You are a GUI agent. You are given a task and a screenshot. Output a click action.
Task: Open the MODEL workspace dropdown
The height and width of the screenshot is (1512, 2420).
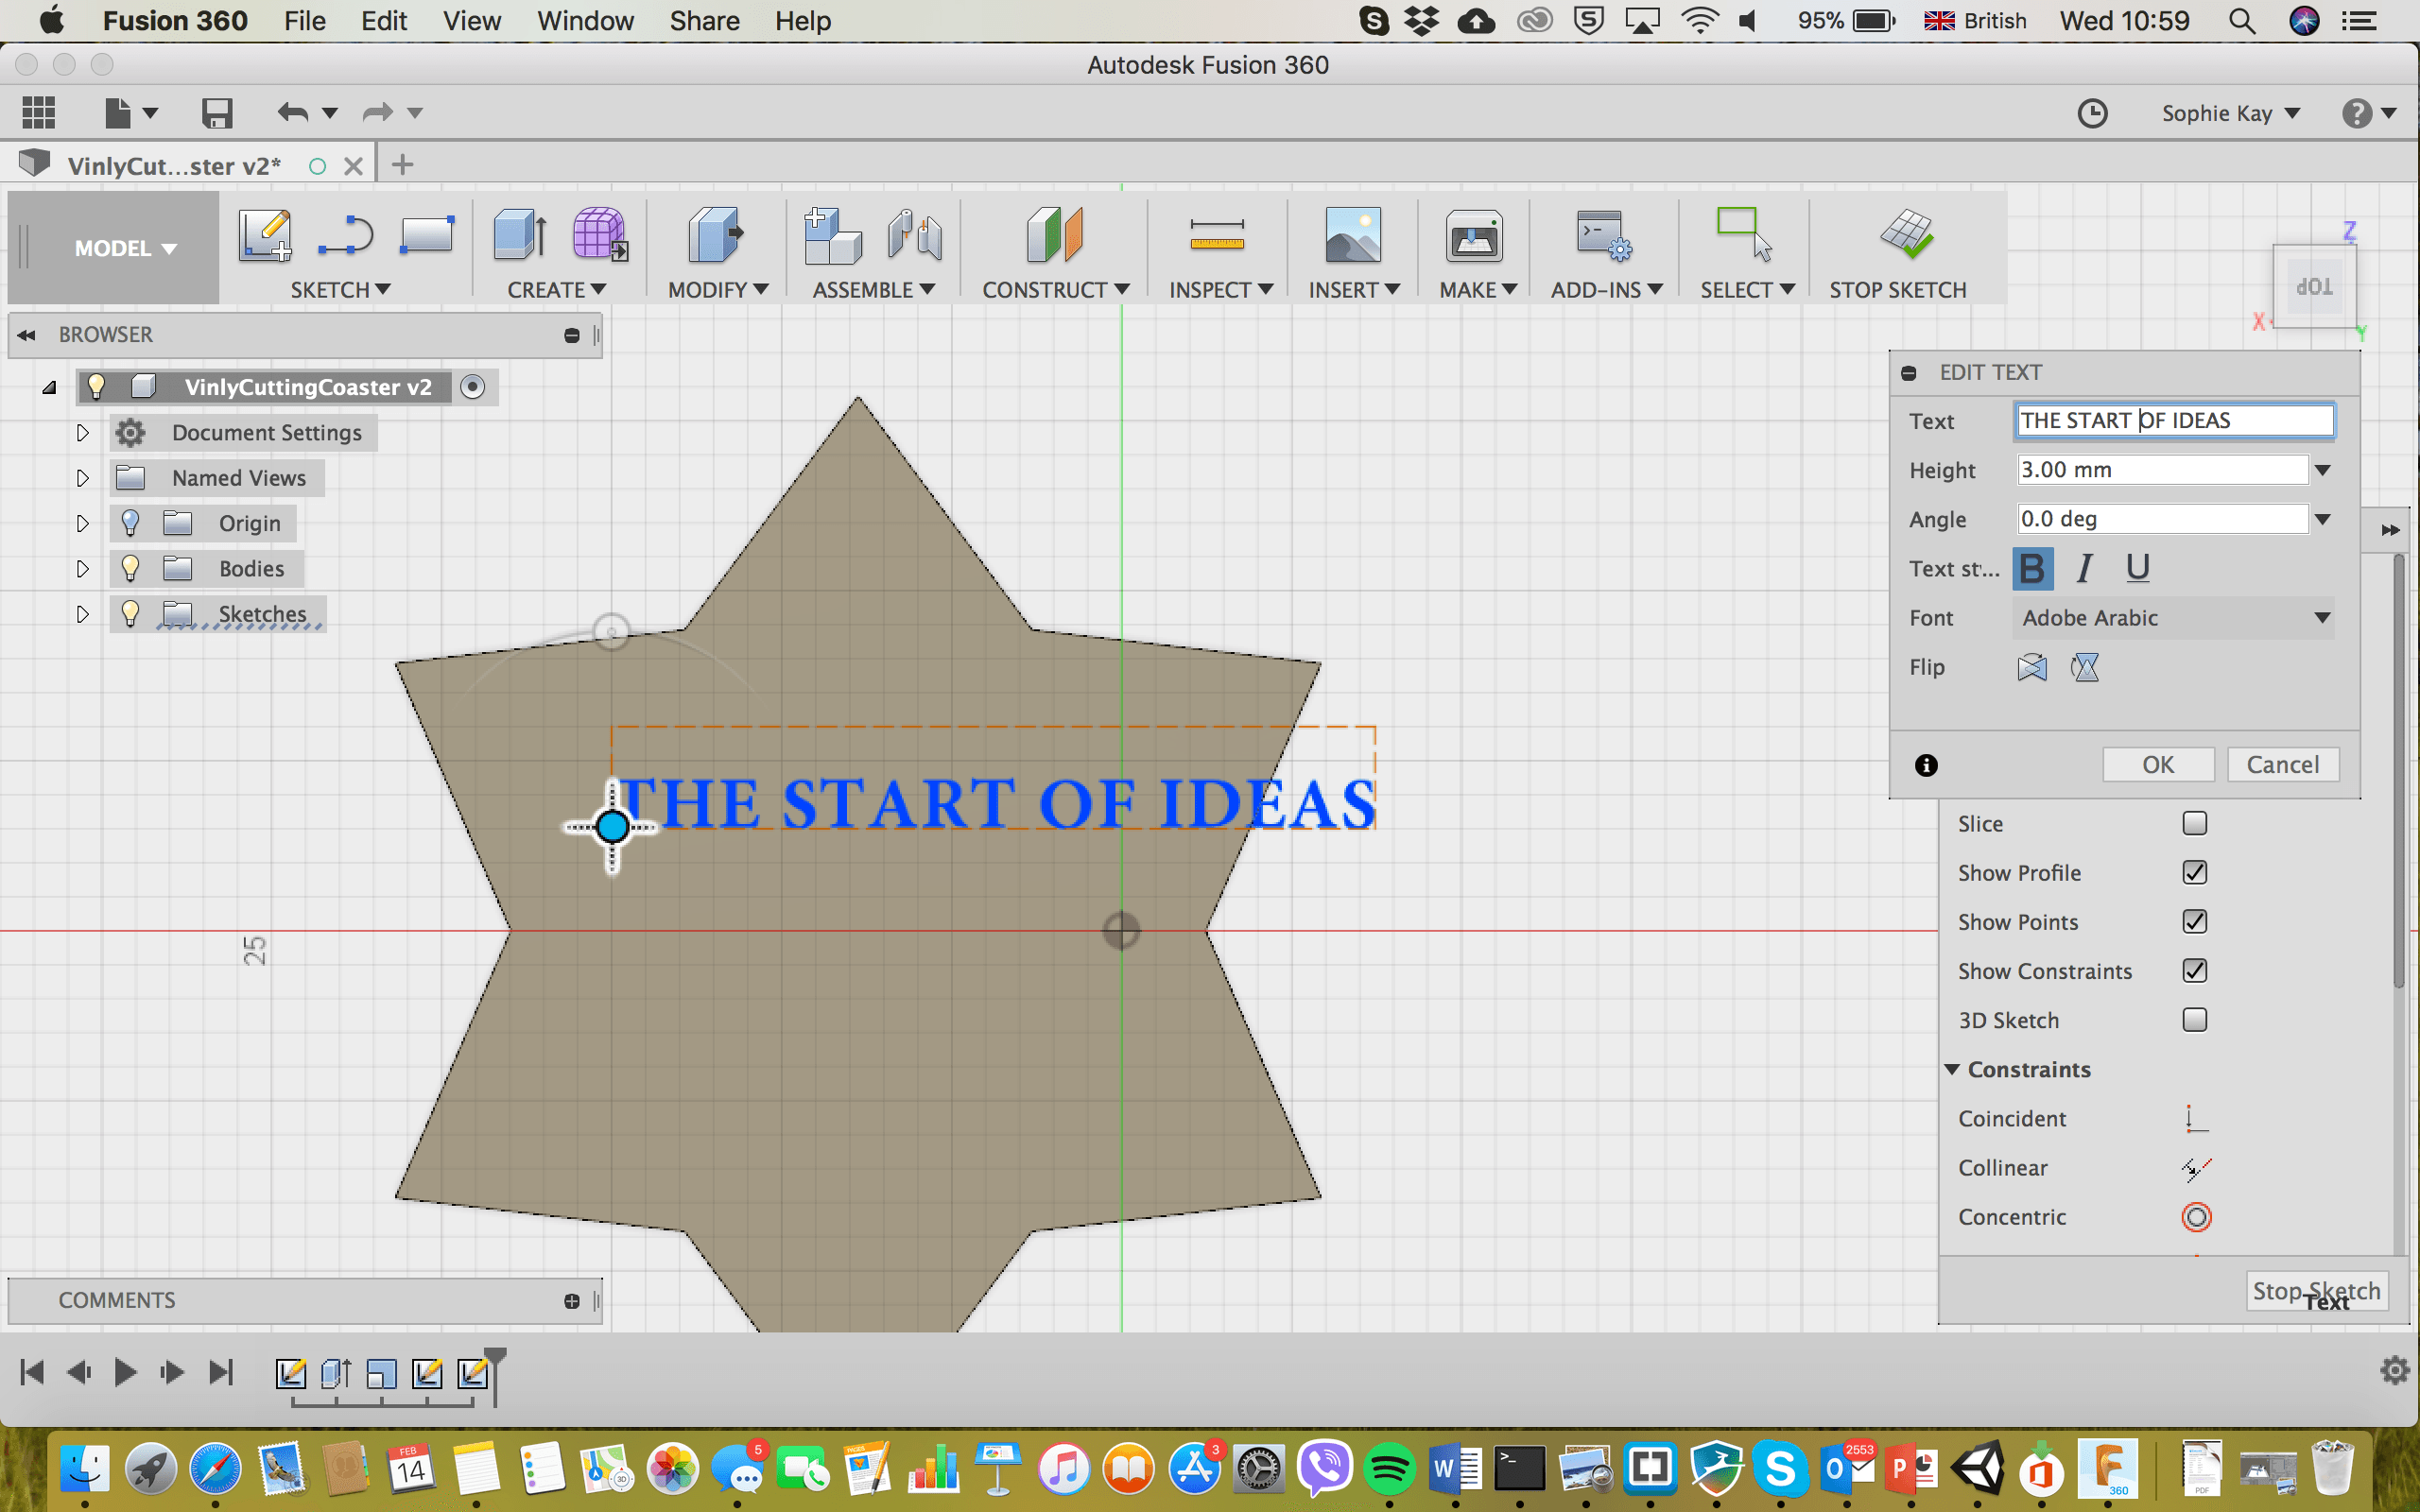[124, 248]
